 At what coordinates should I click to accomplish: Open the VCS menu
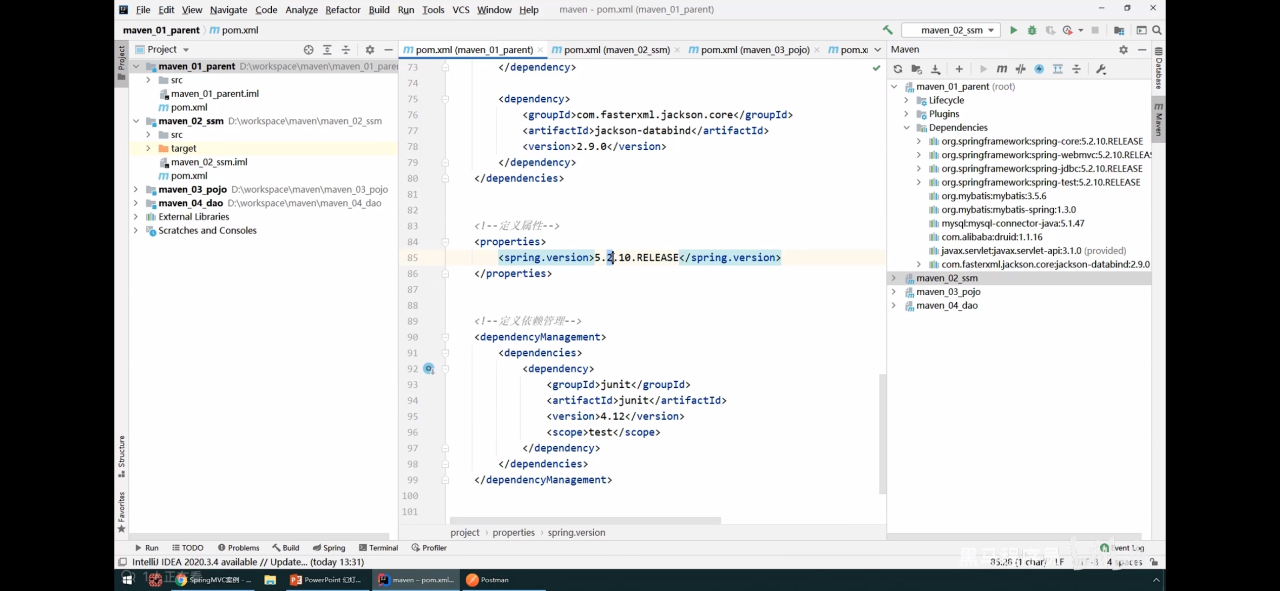pos(460,10)
